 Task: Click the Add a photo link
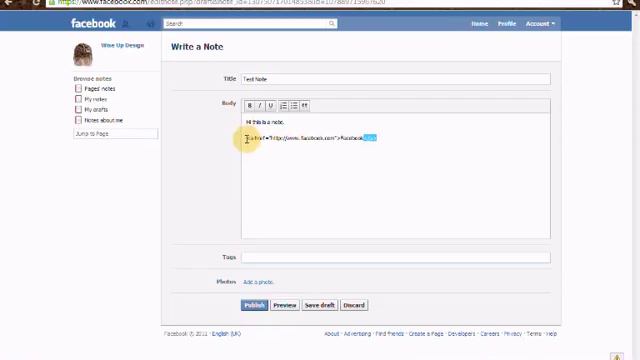tap(258, 282)
